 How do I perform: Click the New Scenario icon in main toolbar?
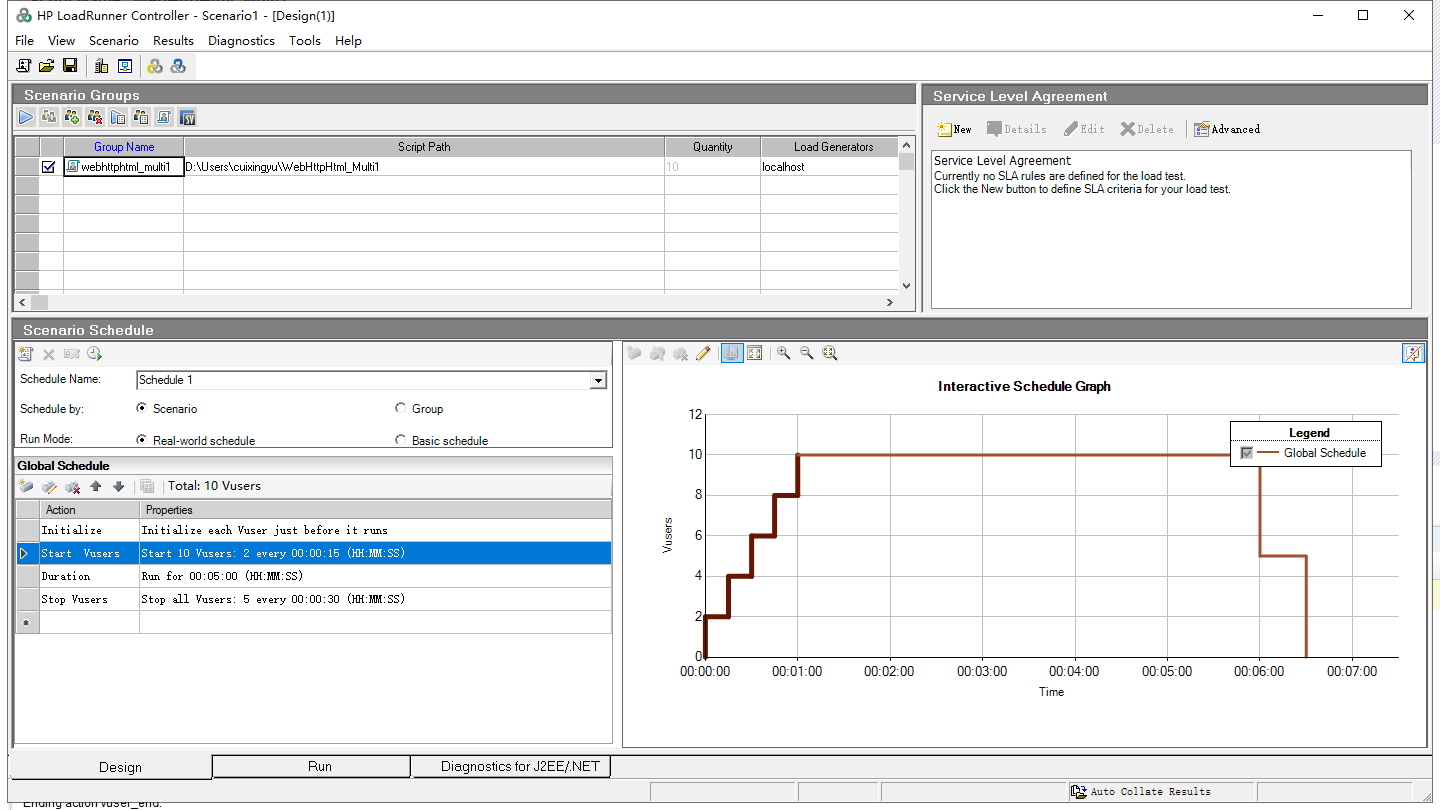coord(24,66)
